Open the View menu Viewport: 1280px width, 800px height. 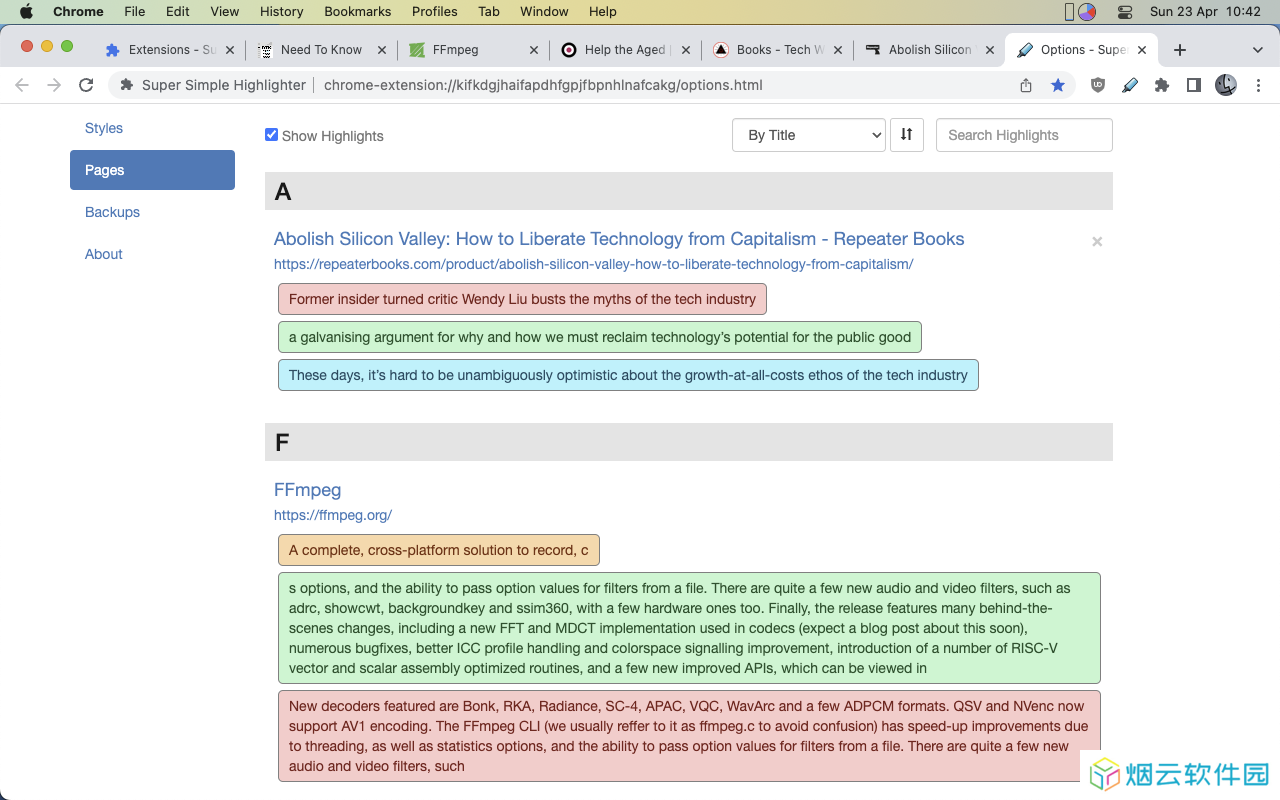pos(225,11)
